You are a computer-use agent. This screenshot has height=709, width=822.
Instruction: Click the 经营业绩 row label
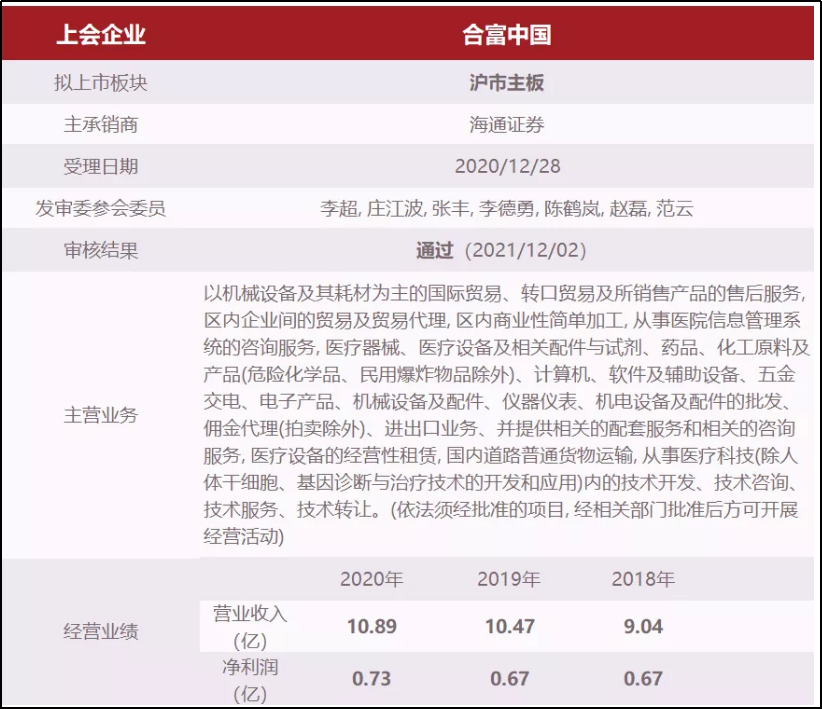coord(100,631)
